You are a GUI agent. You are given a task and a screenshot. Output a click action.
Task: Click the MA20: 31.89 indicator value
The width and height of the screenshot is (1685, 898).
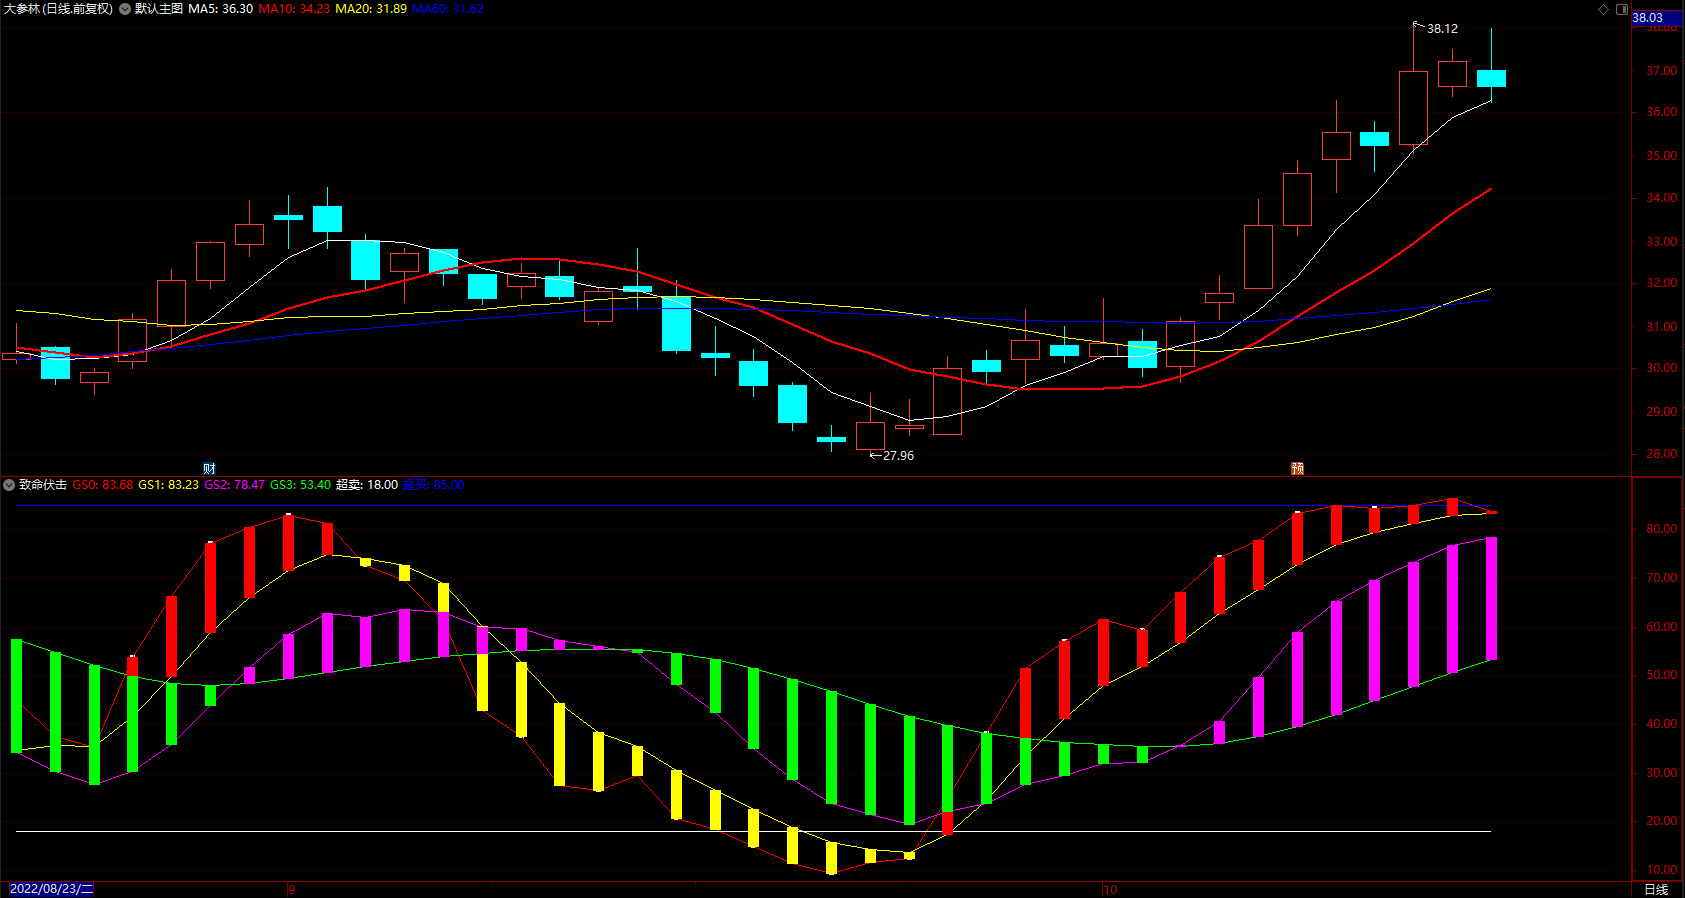click(371, 9)
